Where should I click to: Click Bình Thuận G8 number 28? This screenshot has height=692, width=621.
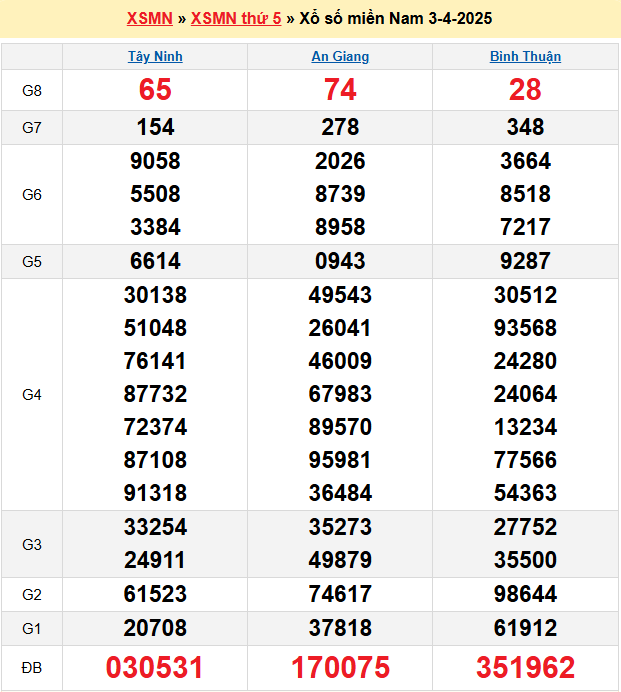(525, 90)
